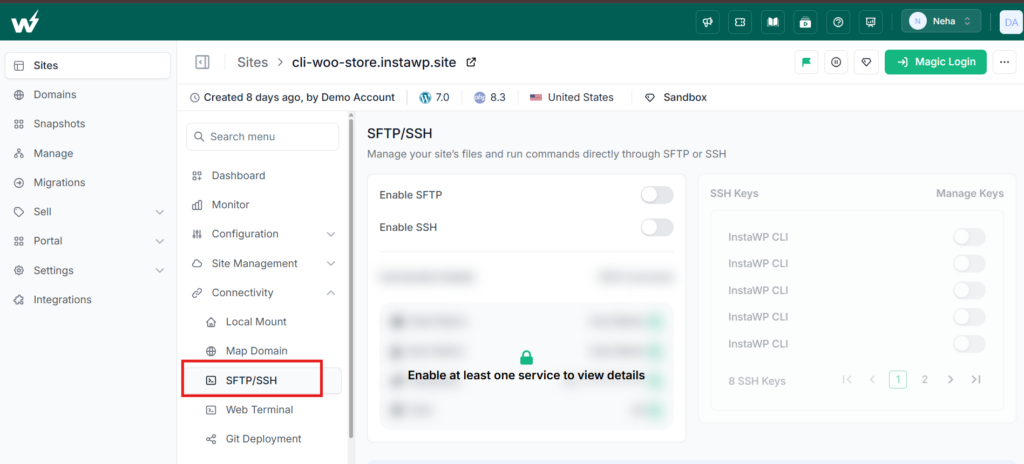Expand the Site Management menu group
Image resolution: width=1024 pixels, height=464 pixels.
click(x=331, y=263)
